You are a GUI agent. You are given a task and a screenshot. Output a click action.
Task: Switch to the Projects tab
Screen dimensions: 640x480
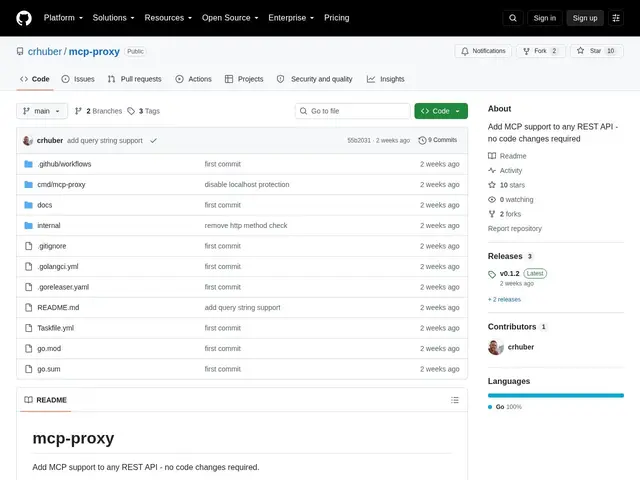(244, 79)
